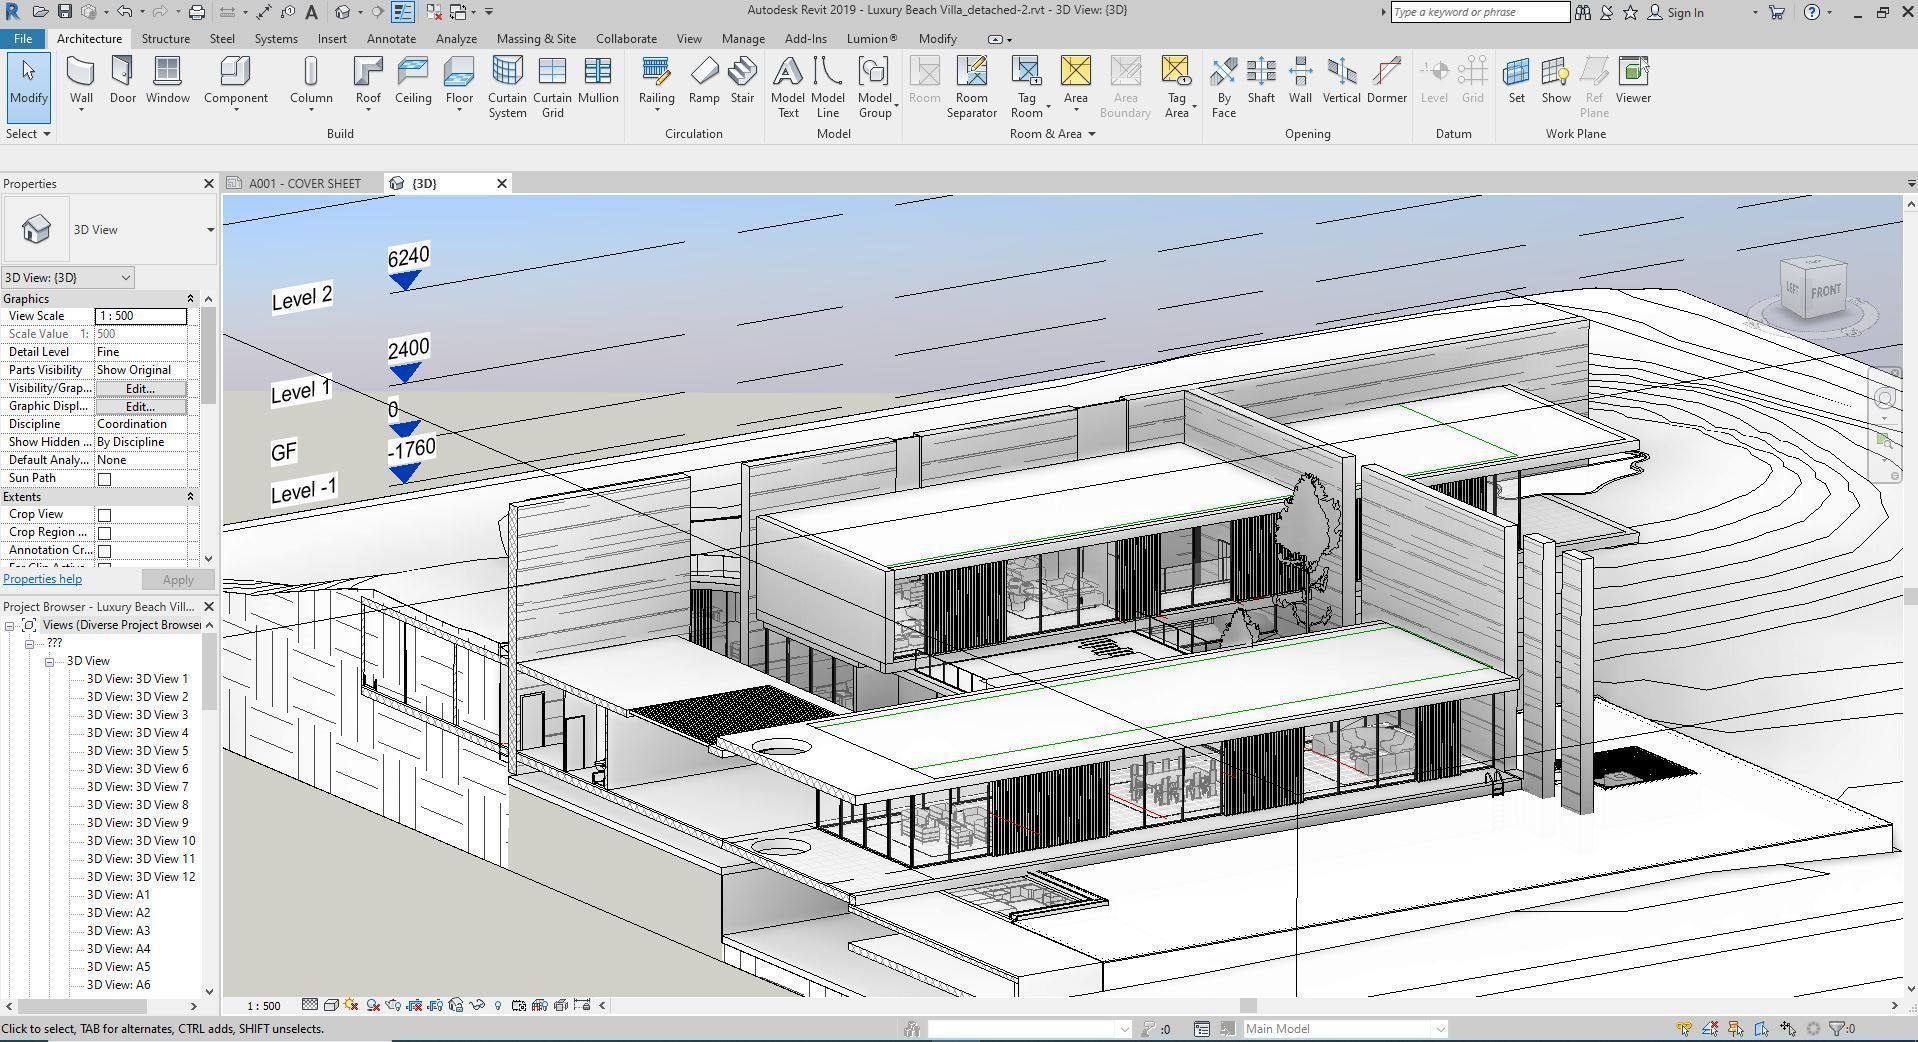Select the Column tool
The width and height of the screenshot is (1918, 1042).
(311, 82)
